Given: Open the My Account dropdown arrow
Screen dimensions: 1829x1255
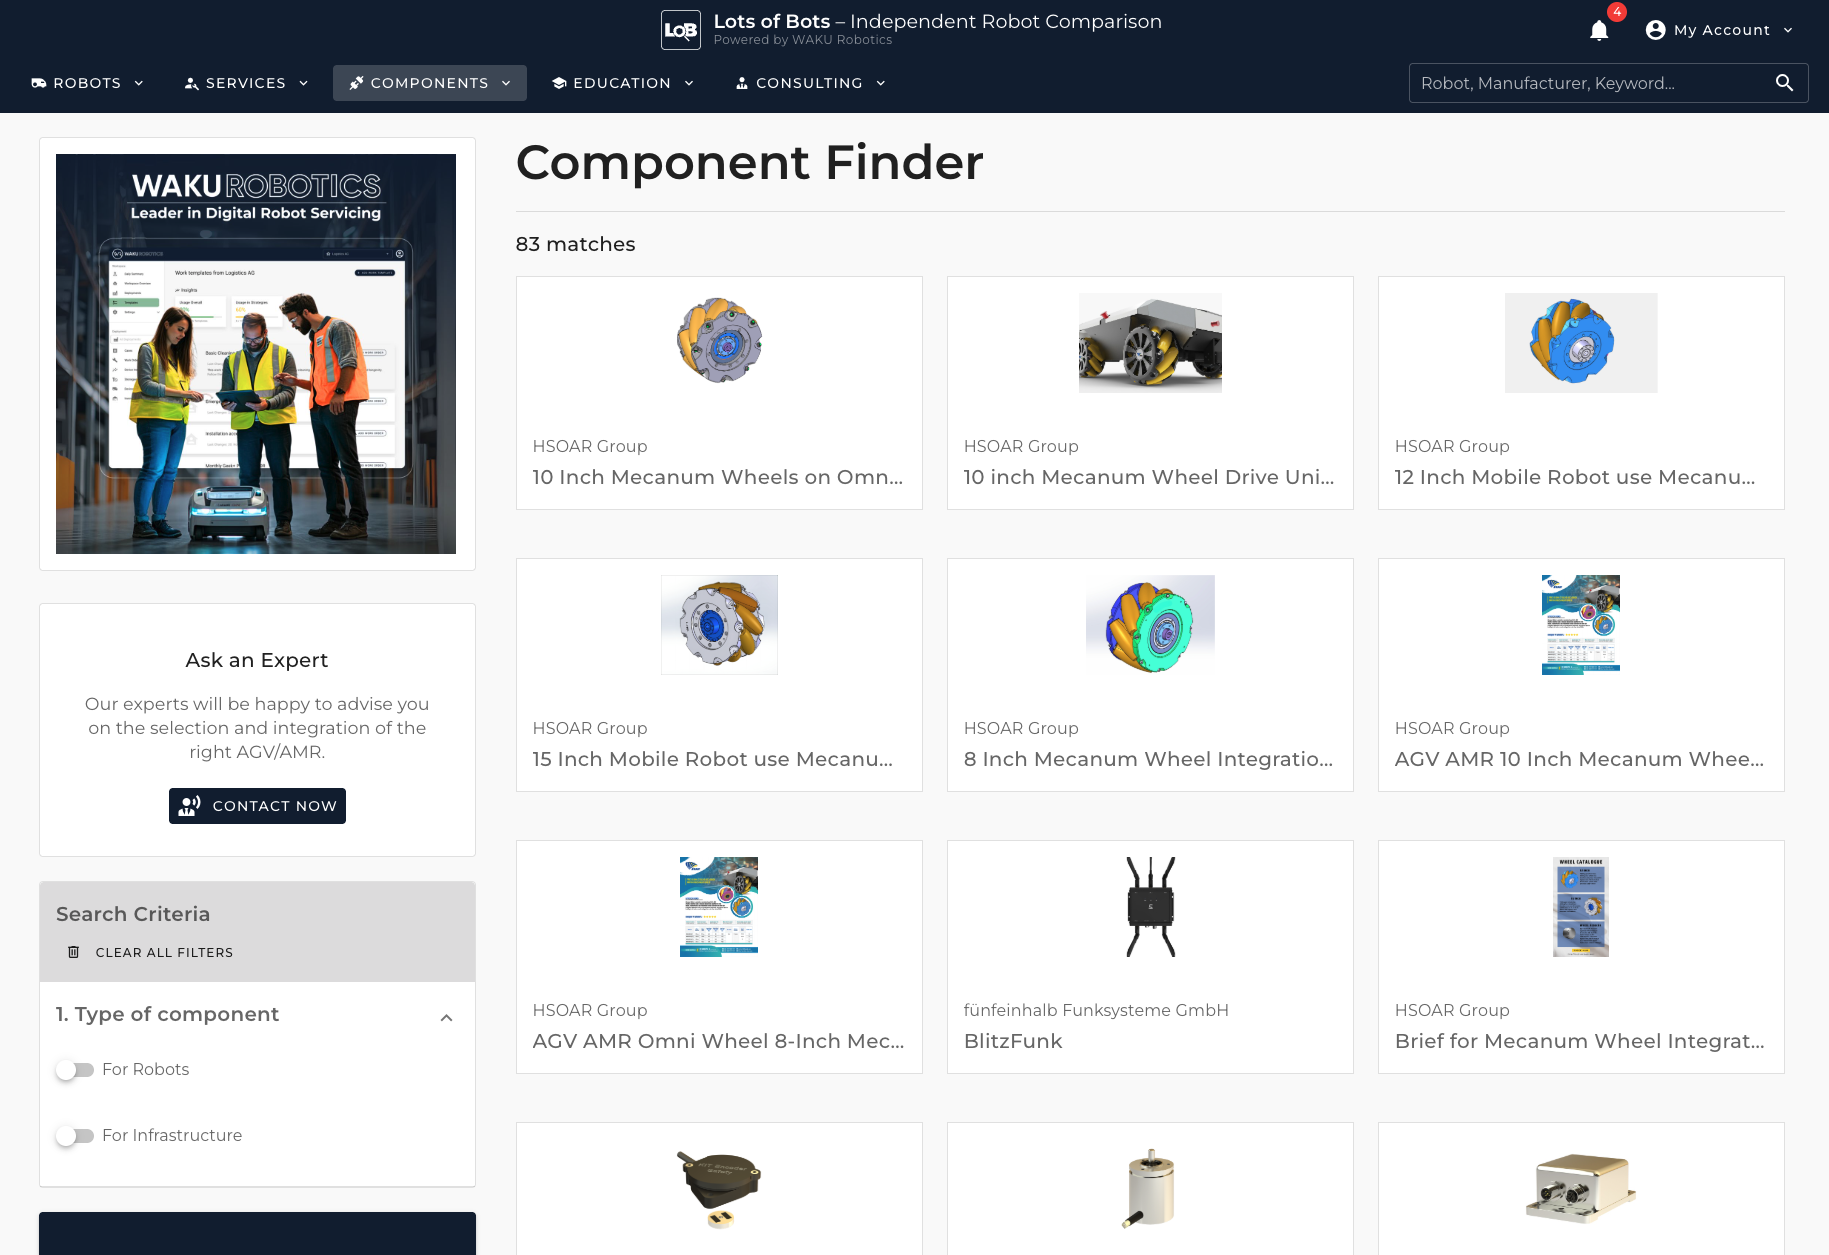Looking at the screenshot, I should 1788,30.
